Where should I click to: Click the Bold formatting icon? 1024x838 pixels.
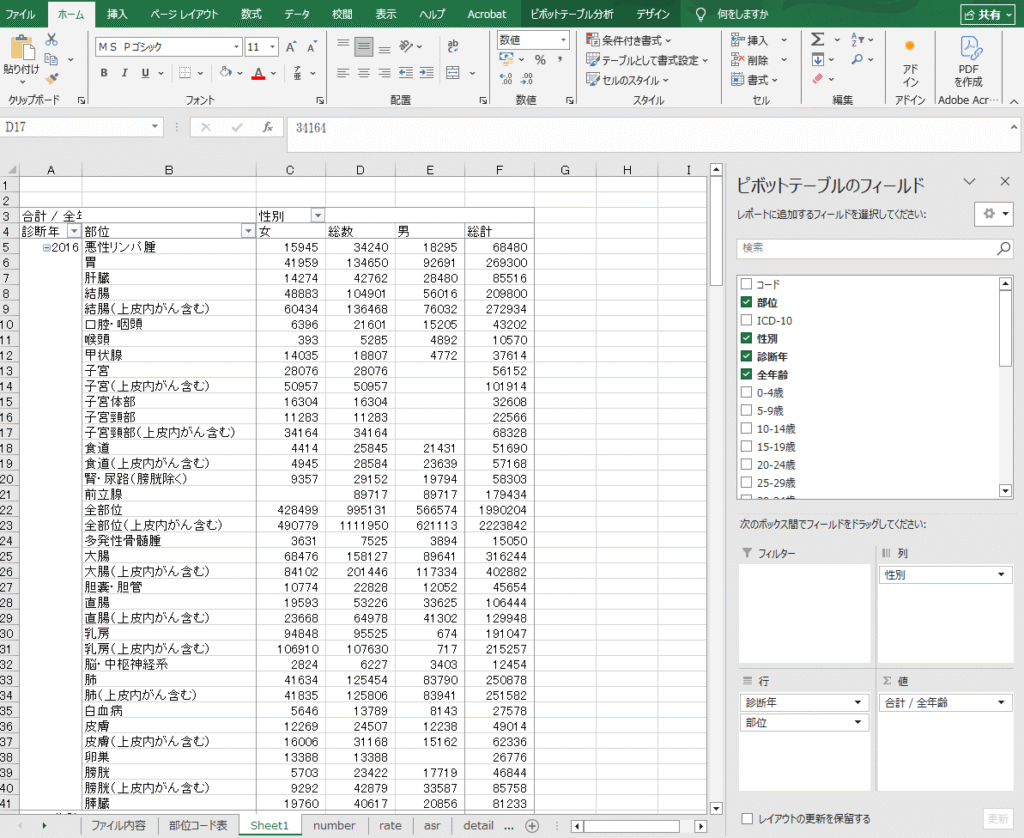pyautogui.click(x=104, y=73)
